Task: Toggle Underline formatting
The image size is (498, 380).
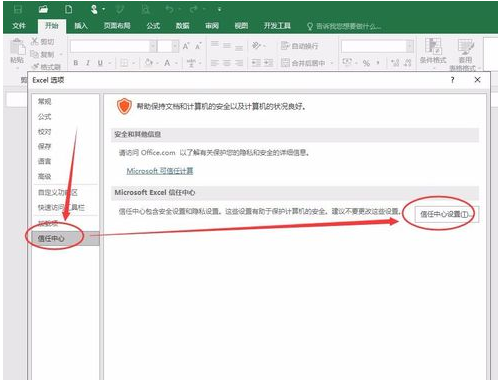Action: point(100,63)
